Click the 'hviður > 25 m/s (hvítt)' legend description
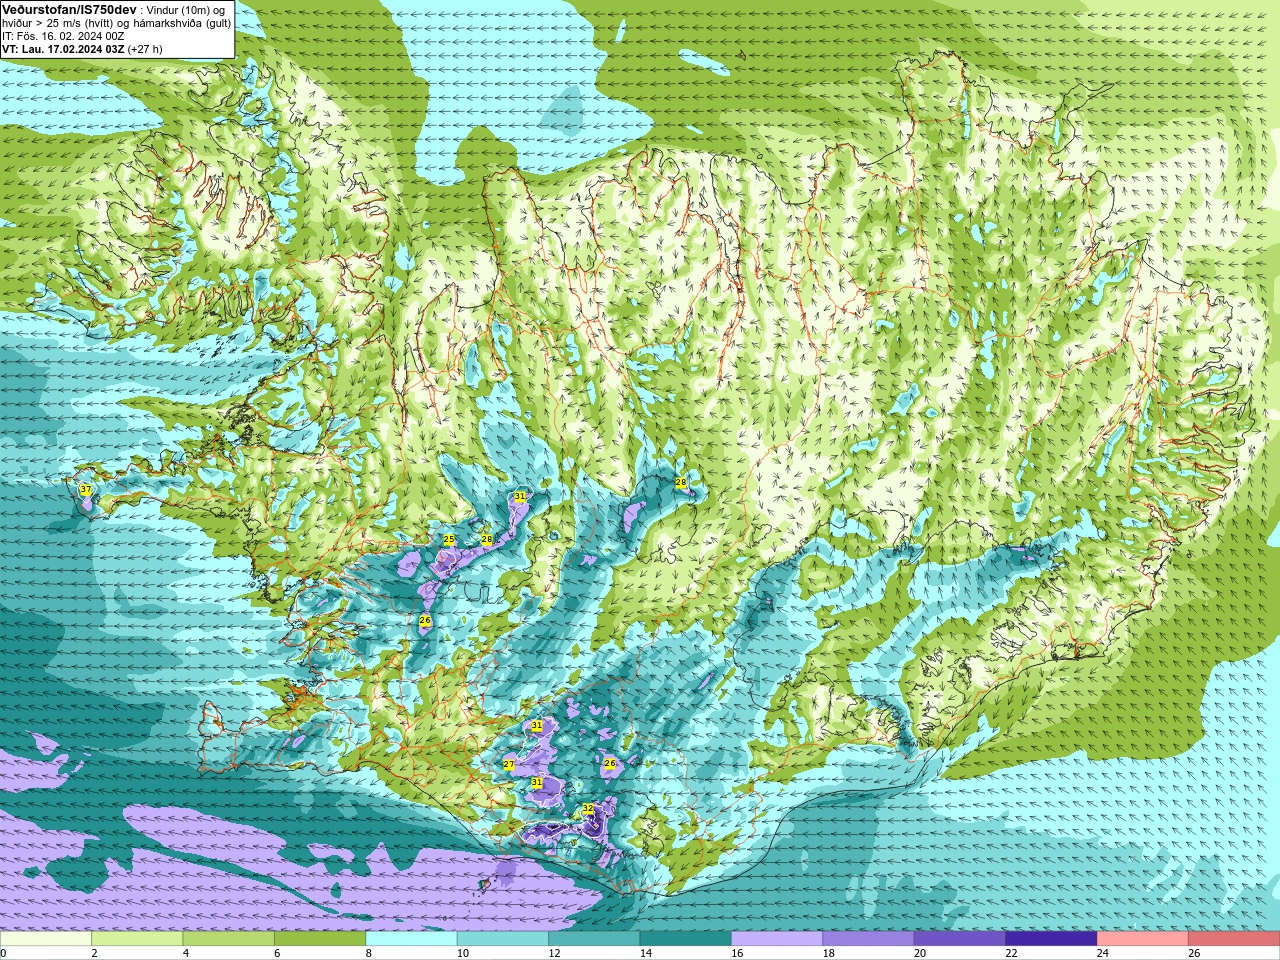This screenshot has height=960, width=1280. pyautogui.click(x=60, y=23)
